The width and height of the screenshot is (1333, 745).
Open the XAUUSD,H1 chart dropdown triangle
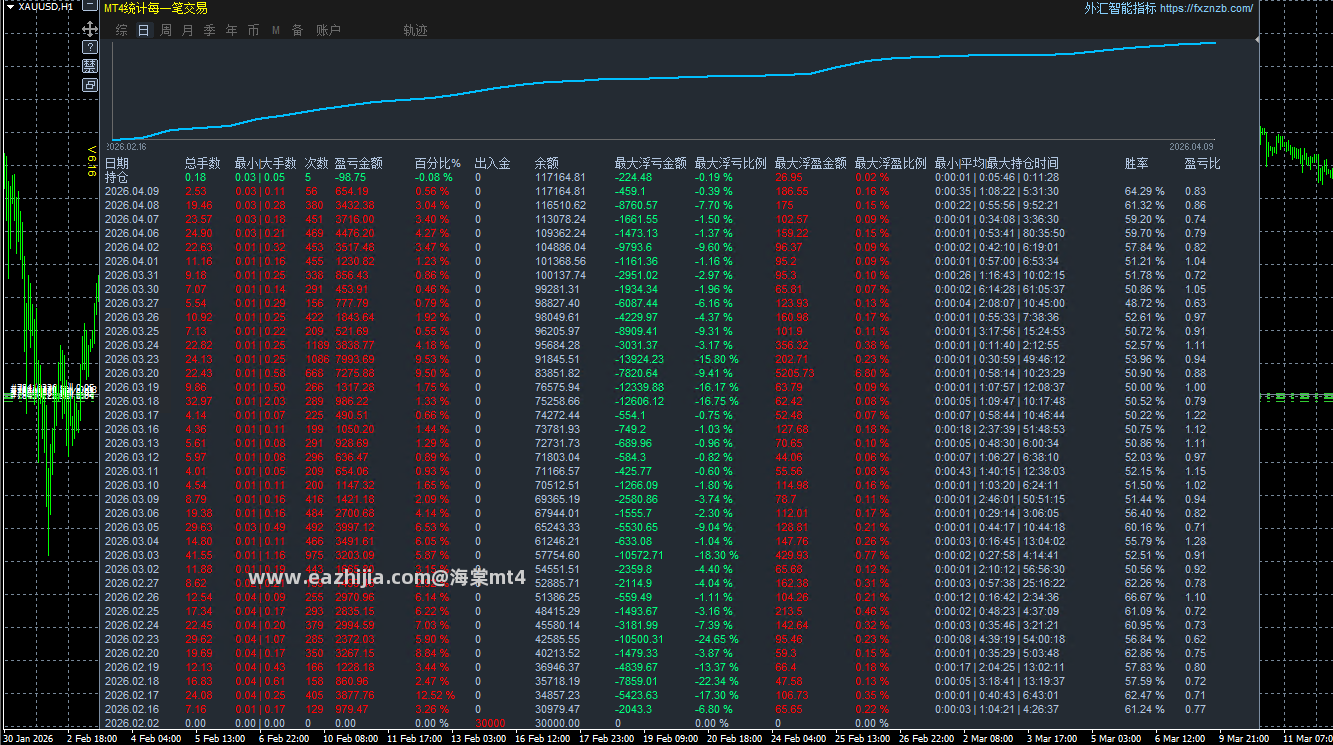tap(10, 6)
